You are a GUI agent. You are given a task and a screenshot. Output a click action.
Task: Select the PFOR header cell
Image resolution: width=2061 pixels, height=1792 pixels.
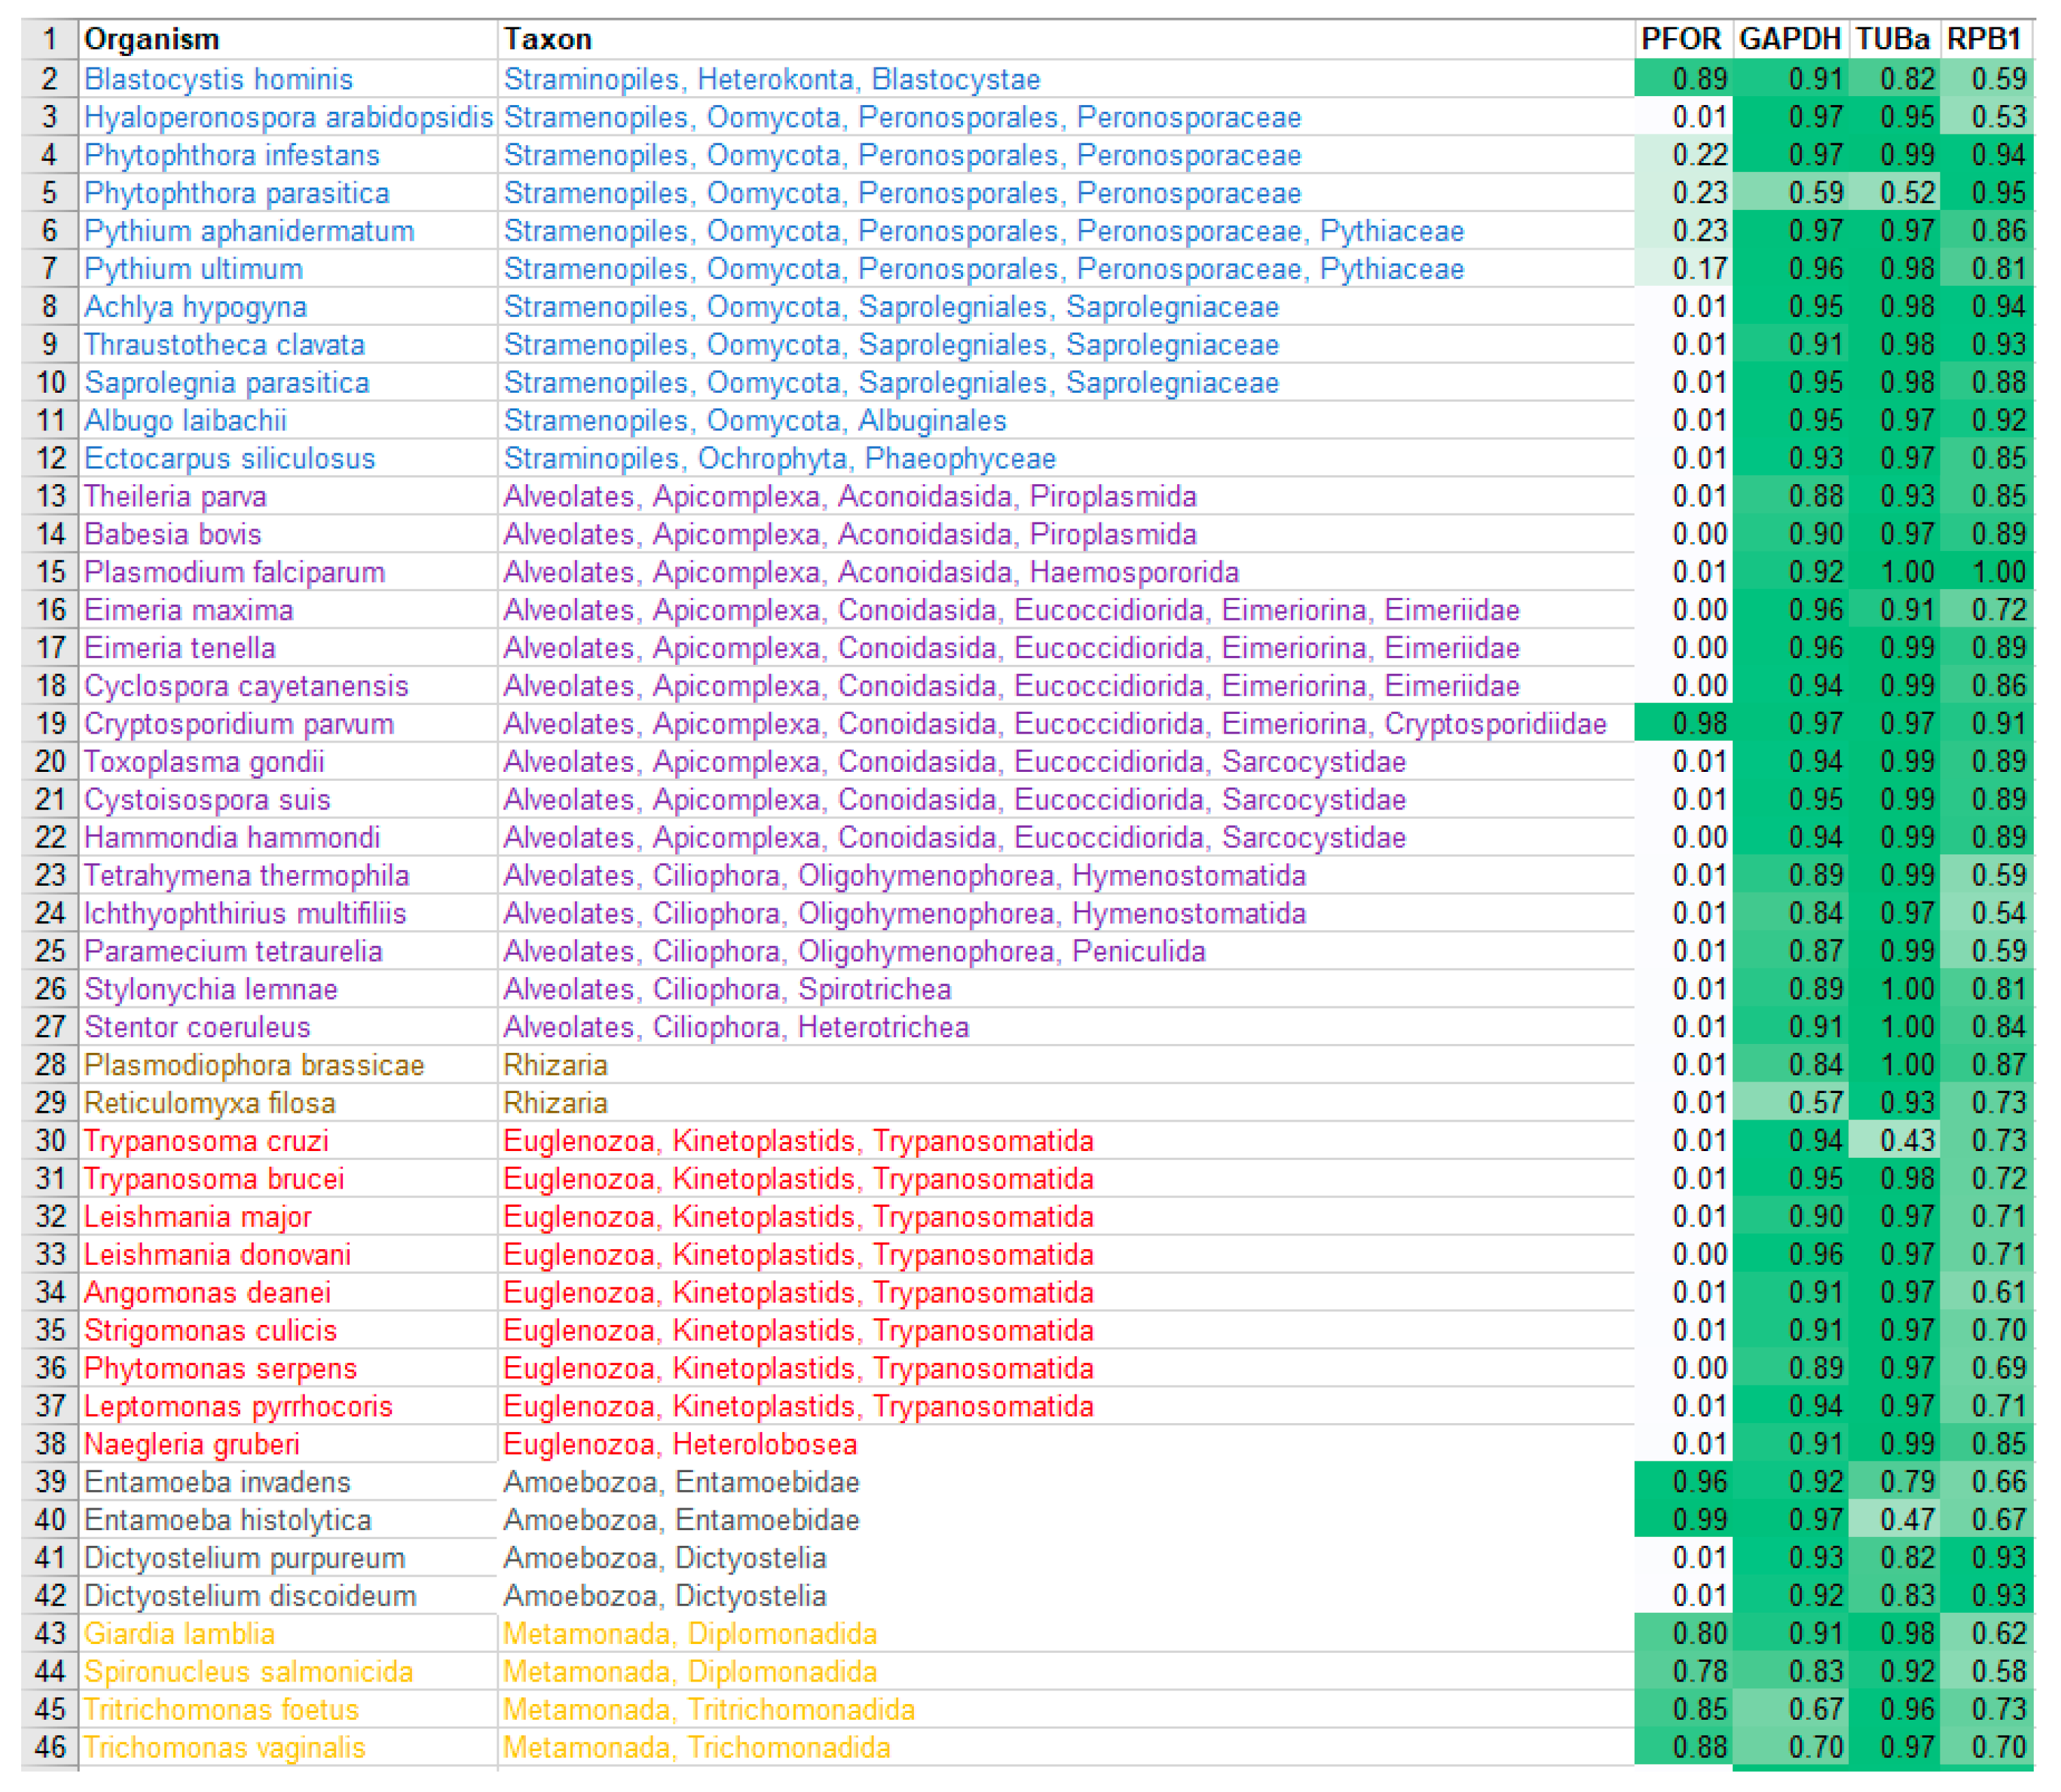pyautogui.click(x=1681, y=39)
